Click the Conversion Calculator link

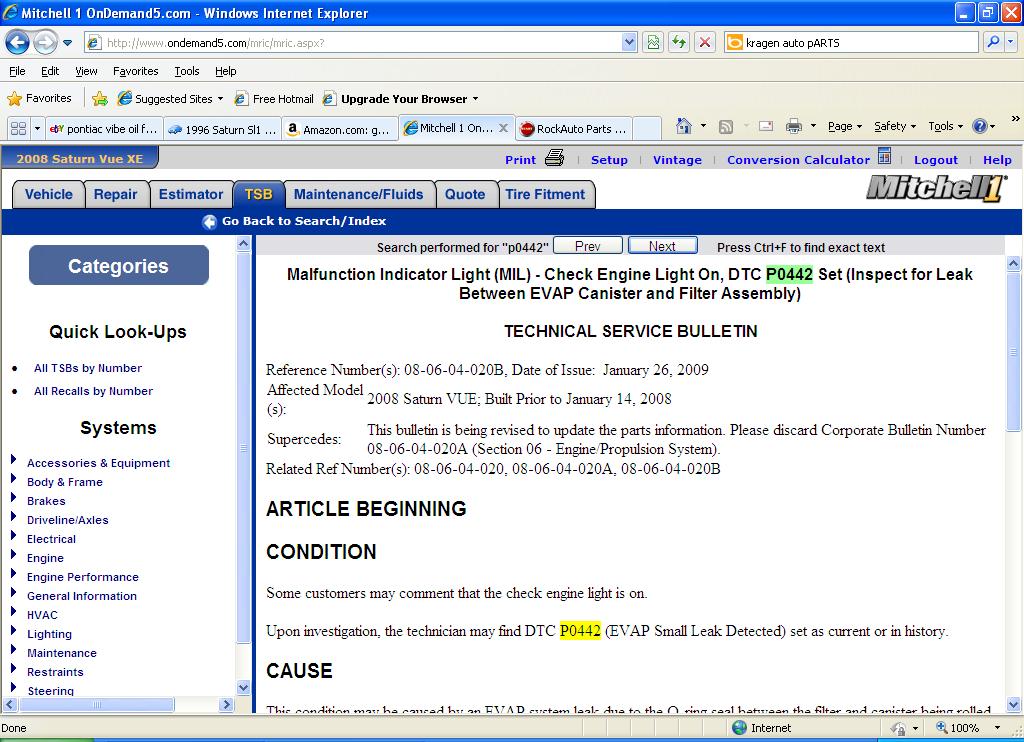[798, 160]
